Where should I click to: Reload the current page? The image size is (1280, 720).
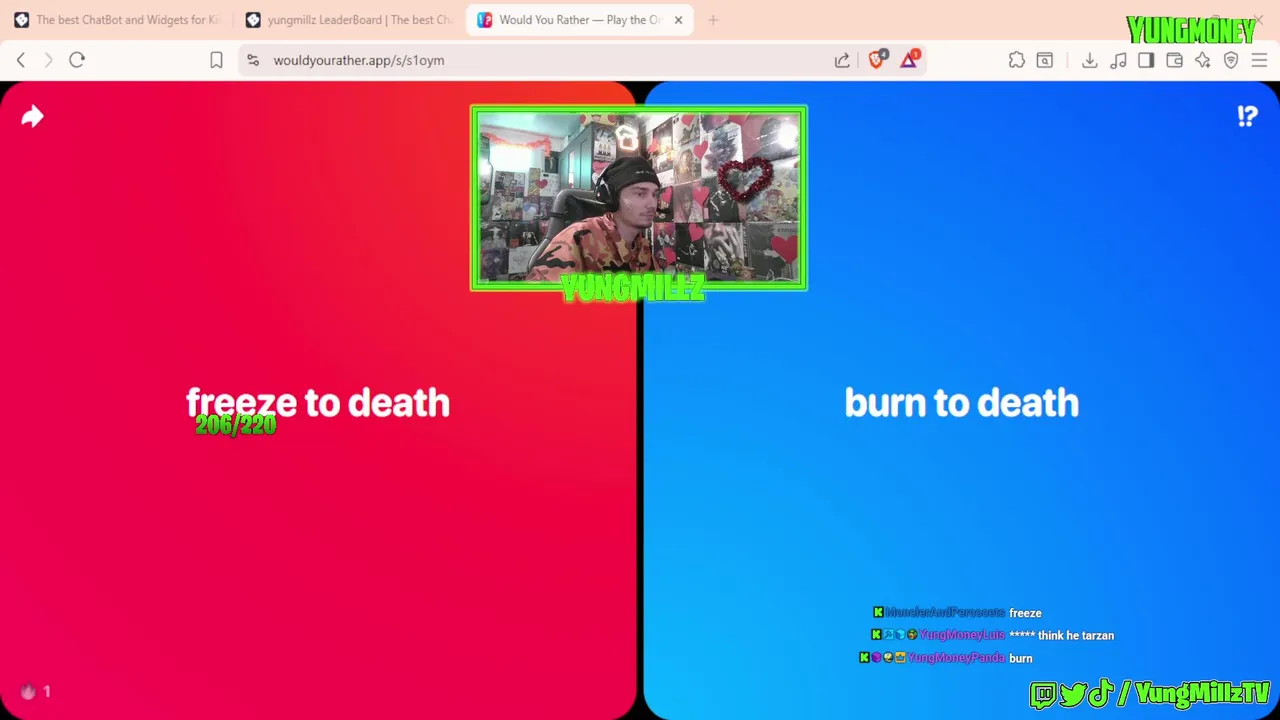pos(77,60)
